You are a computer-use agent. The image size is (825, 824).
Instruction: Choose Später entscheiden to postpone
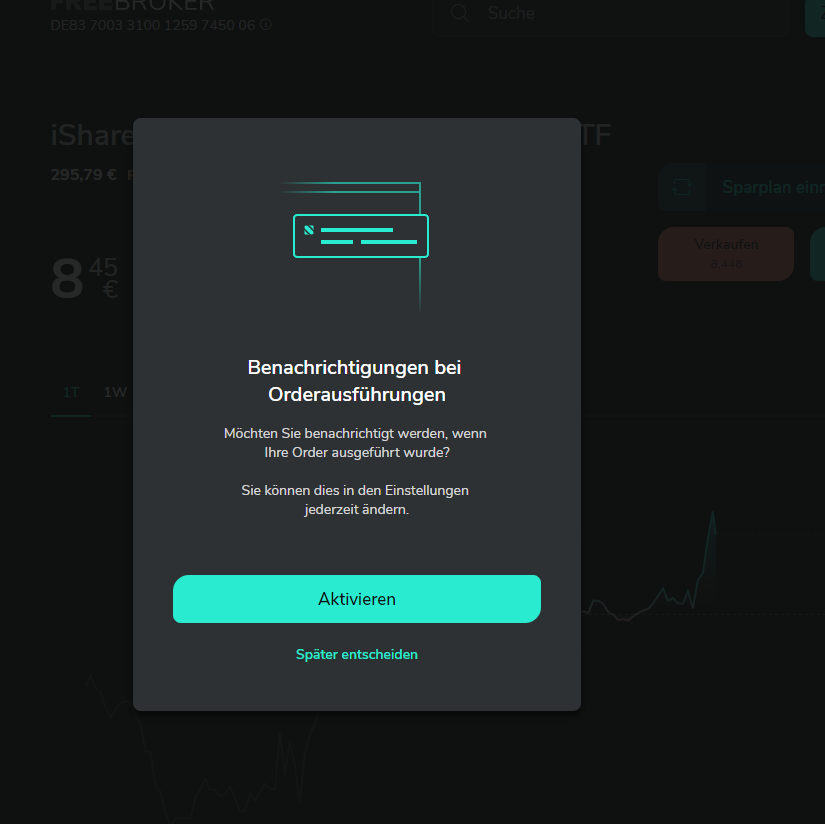[x=357, y=654]
